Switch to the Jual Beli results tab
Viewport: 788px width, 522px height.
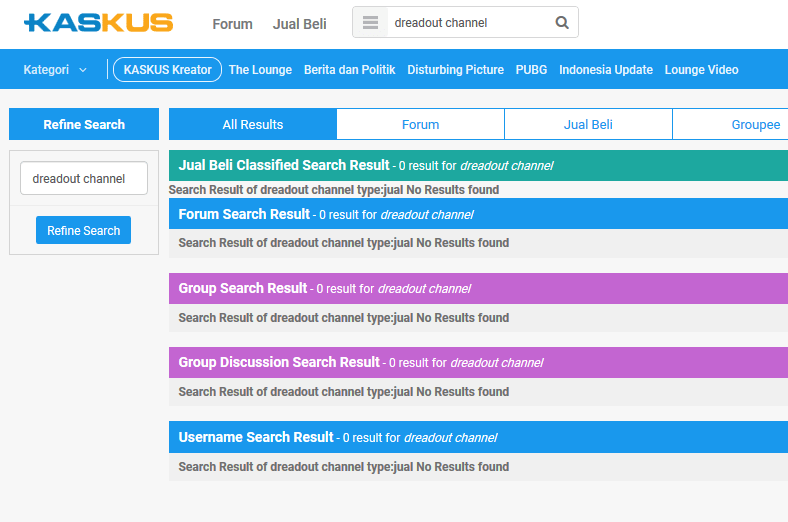pos(588,124)
